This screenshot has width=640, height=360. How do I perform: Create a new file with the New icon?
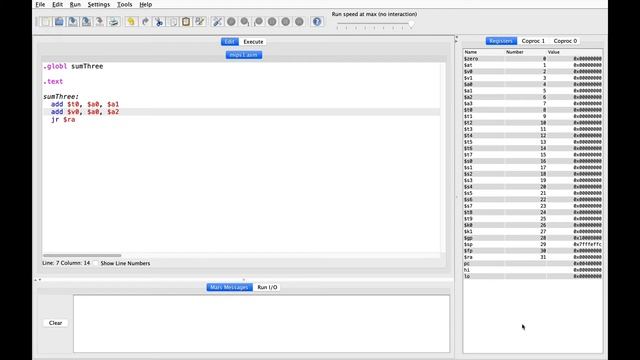(46, 22)
